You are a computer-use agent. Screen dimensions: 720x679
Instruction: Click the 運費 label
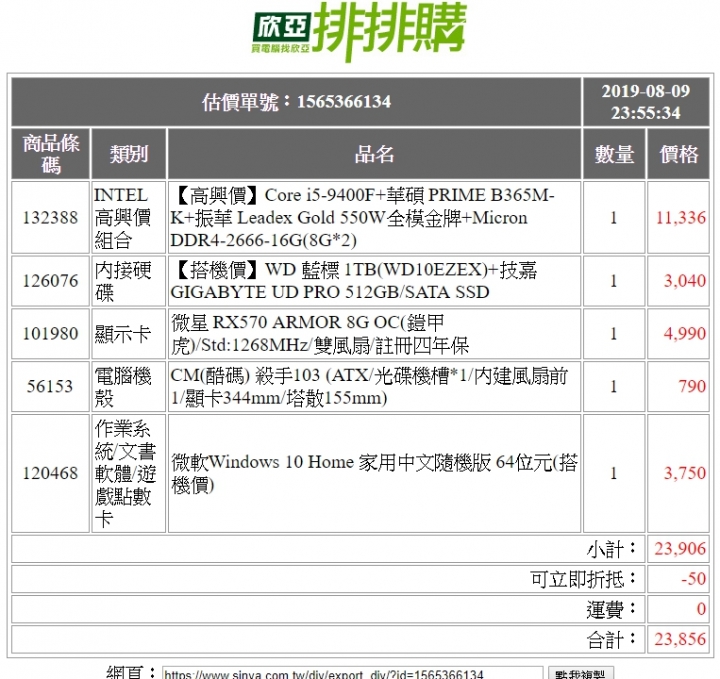(611, 610)
